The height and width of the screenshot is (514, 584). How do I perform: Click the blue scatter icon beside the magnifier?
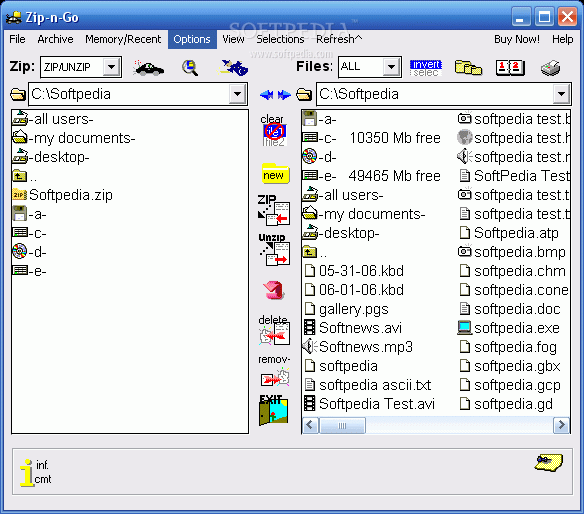pyautogui.click(x=234, y=68)
